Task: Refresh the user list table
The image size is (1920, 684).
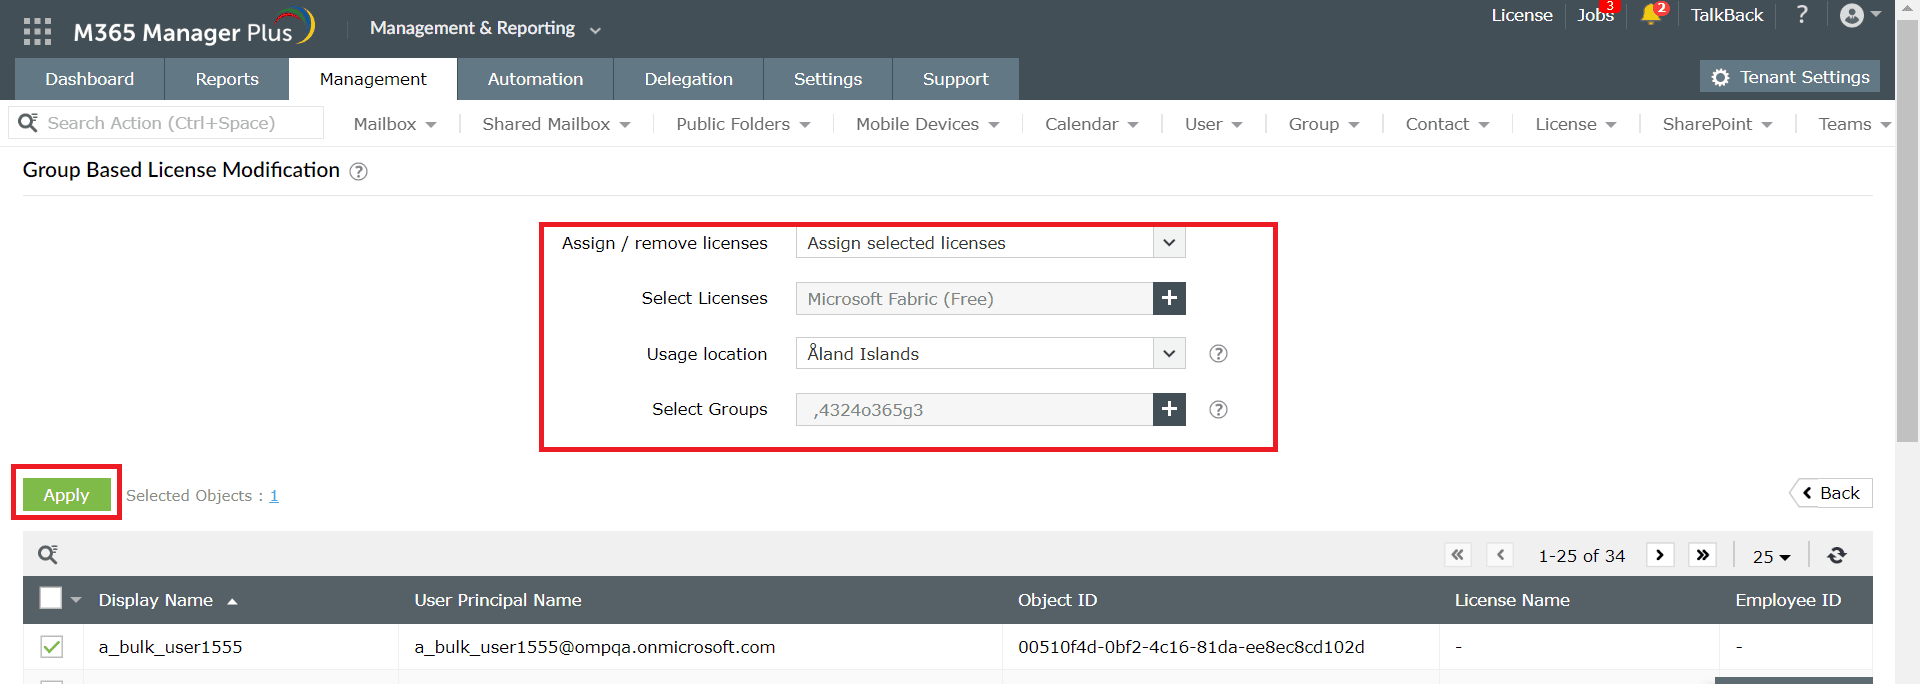Action: click(x=1837, y=555)
